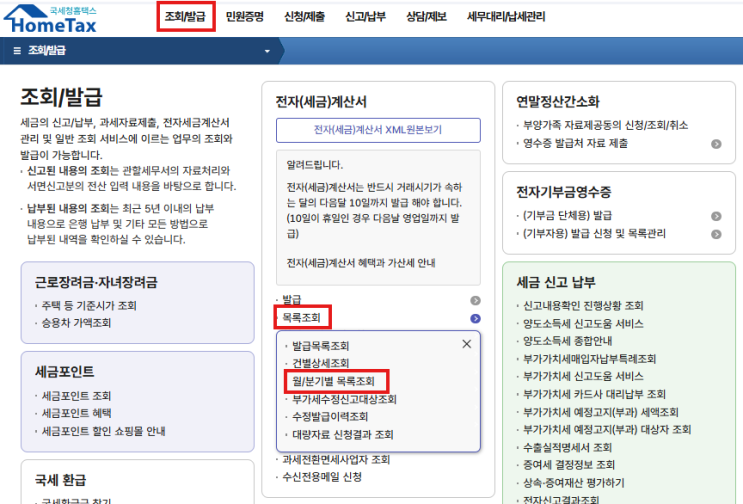Open 발급목록조회
The width and height of the screenshot is (743, 504).
pos(321,346)
